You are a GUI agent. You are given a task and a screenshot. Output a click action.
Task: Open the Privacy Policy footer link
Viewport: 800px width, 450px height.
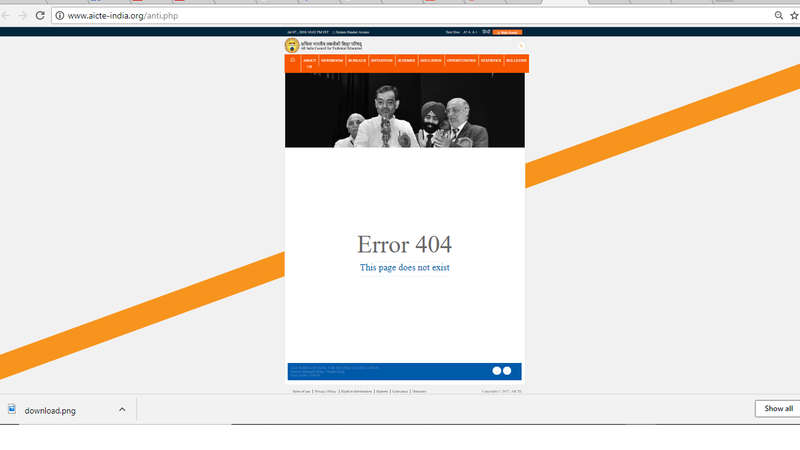326,391
